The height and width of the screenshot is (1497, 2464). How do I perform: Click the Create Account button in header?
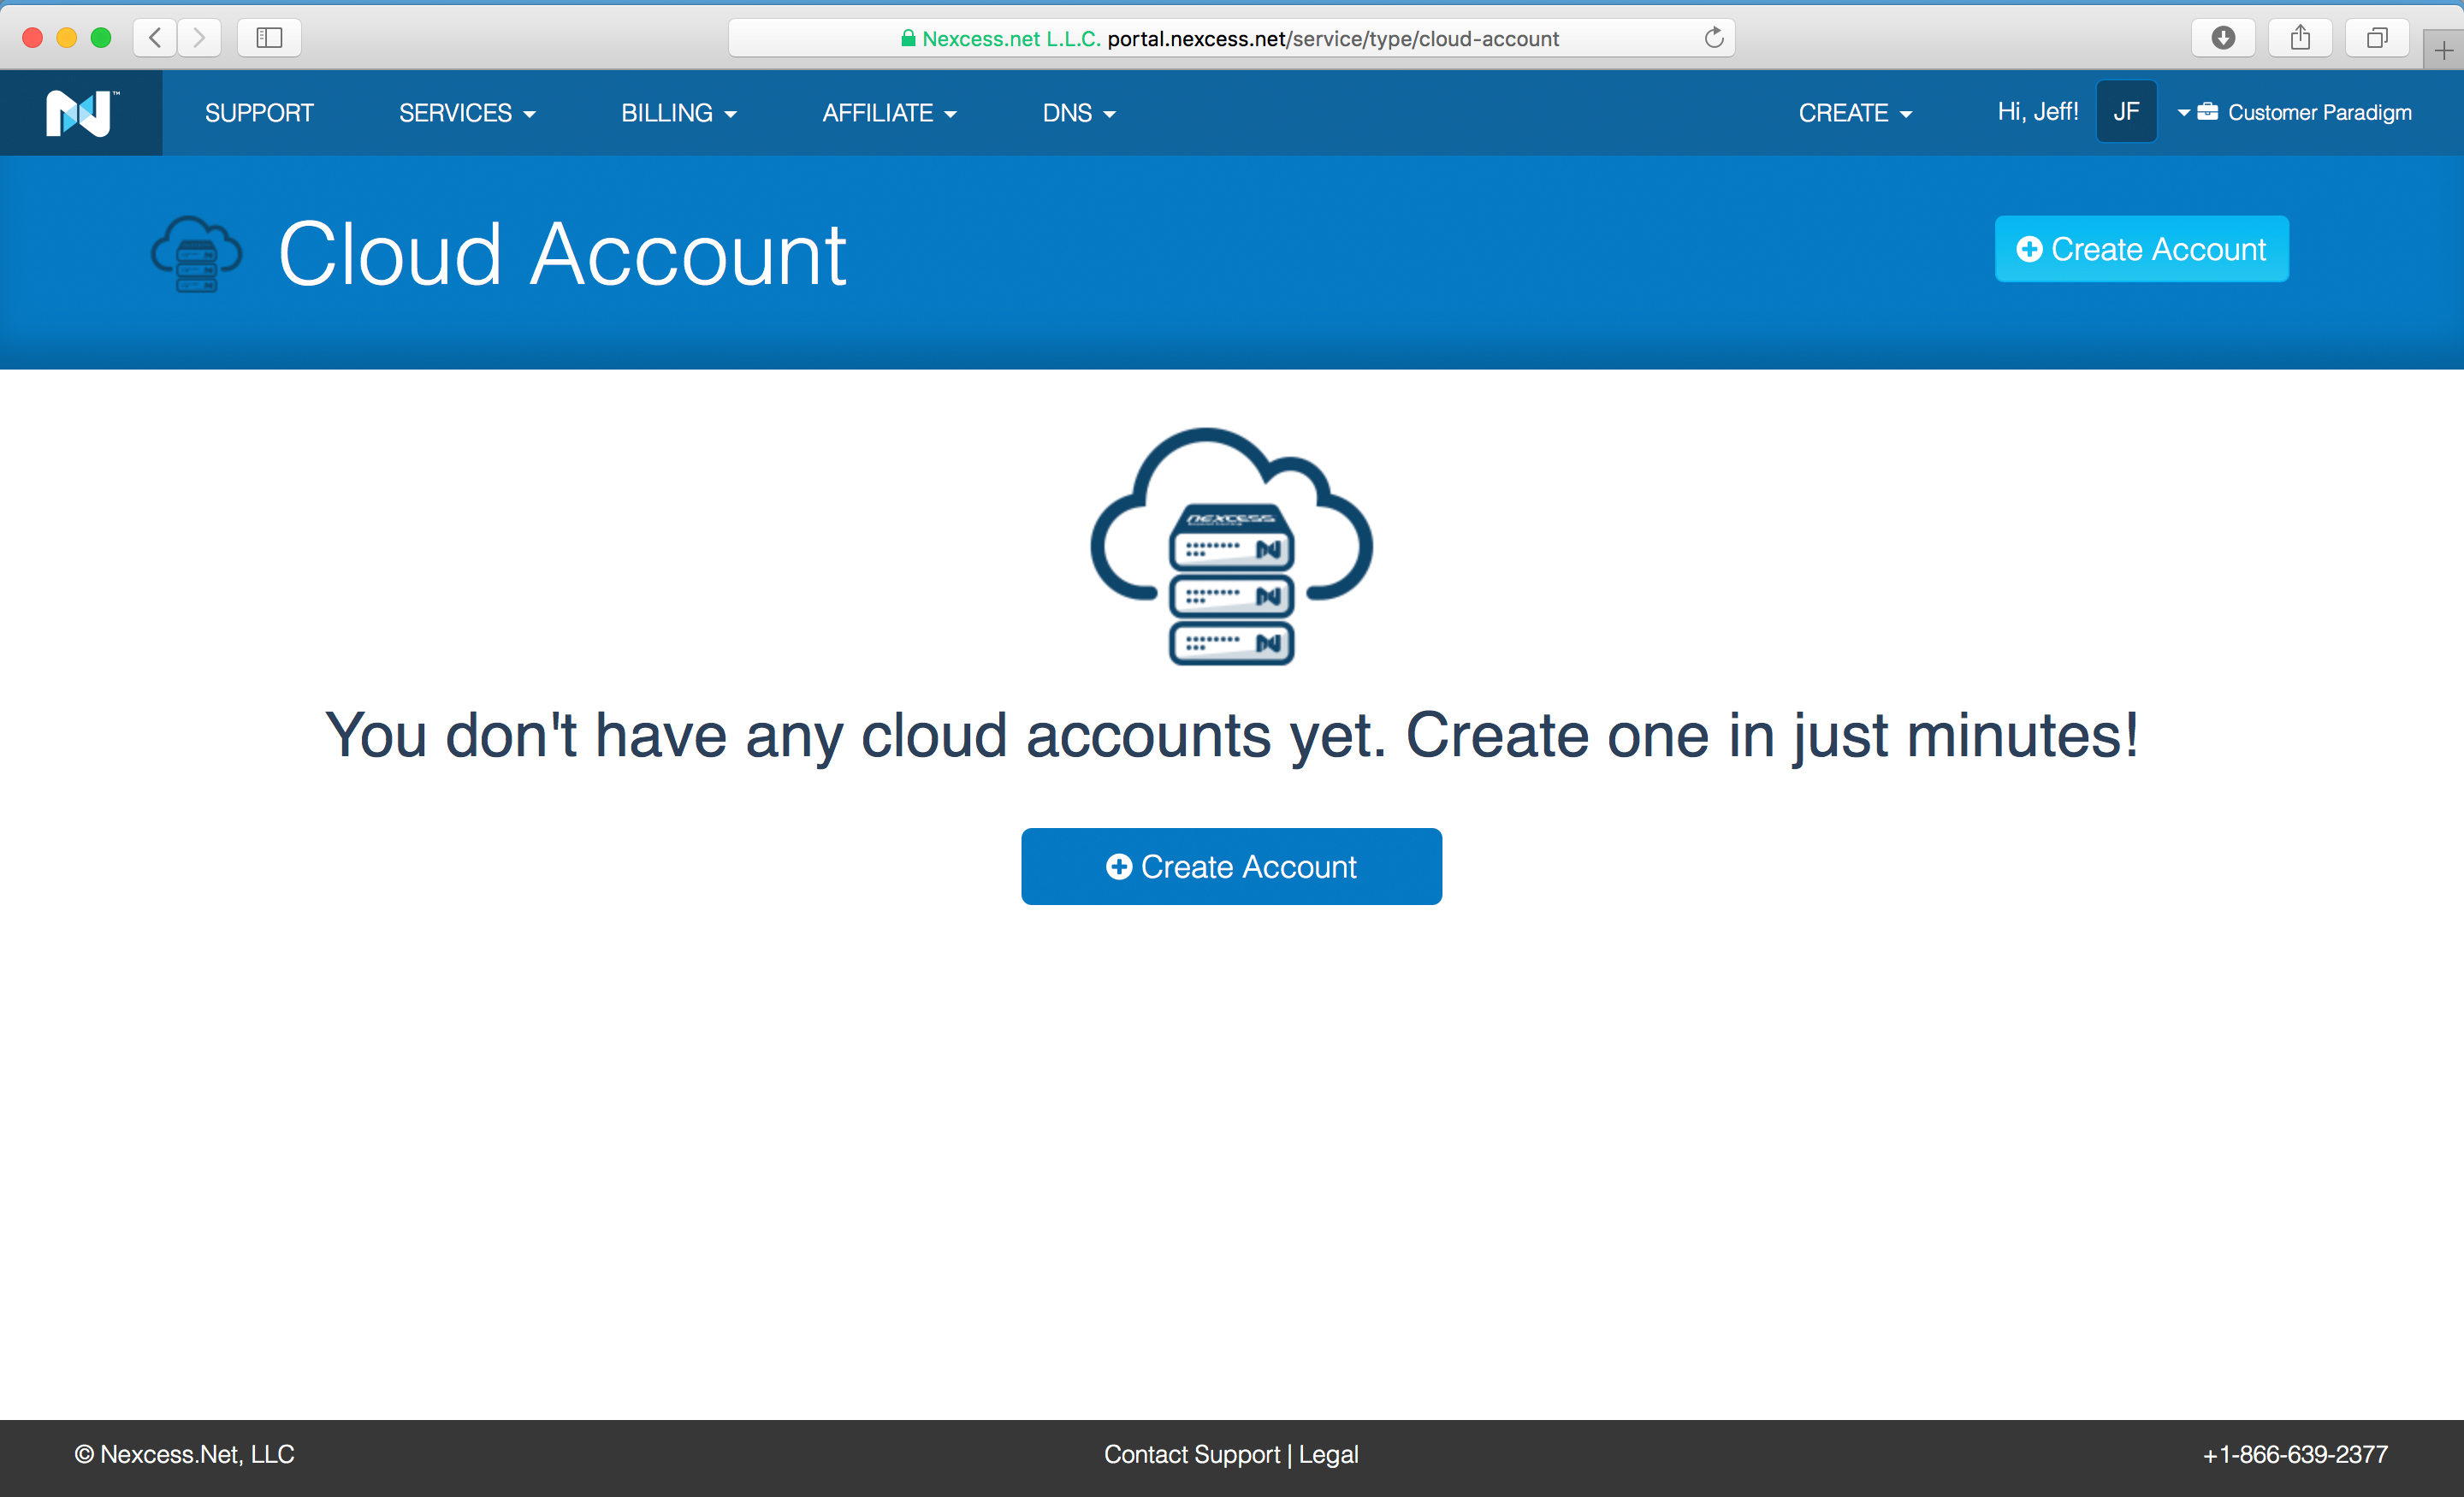2141,249
